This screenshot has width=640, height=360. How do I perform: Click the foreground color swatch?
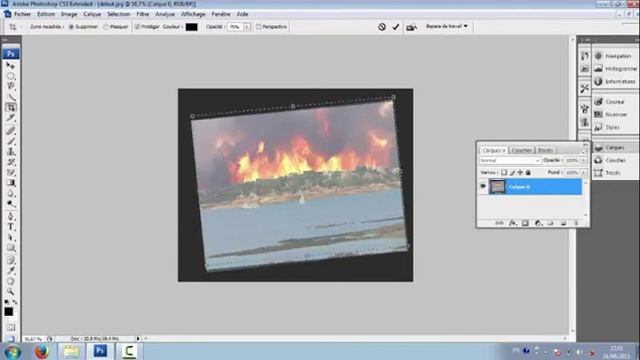[x=9, y=312]
